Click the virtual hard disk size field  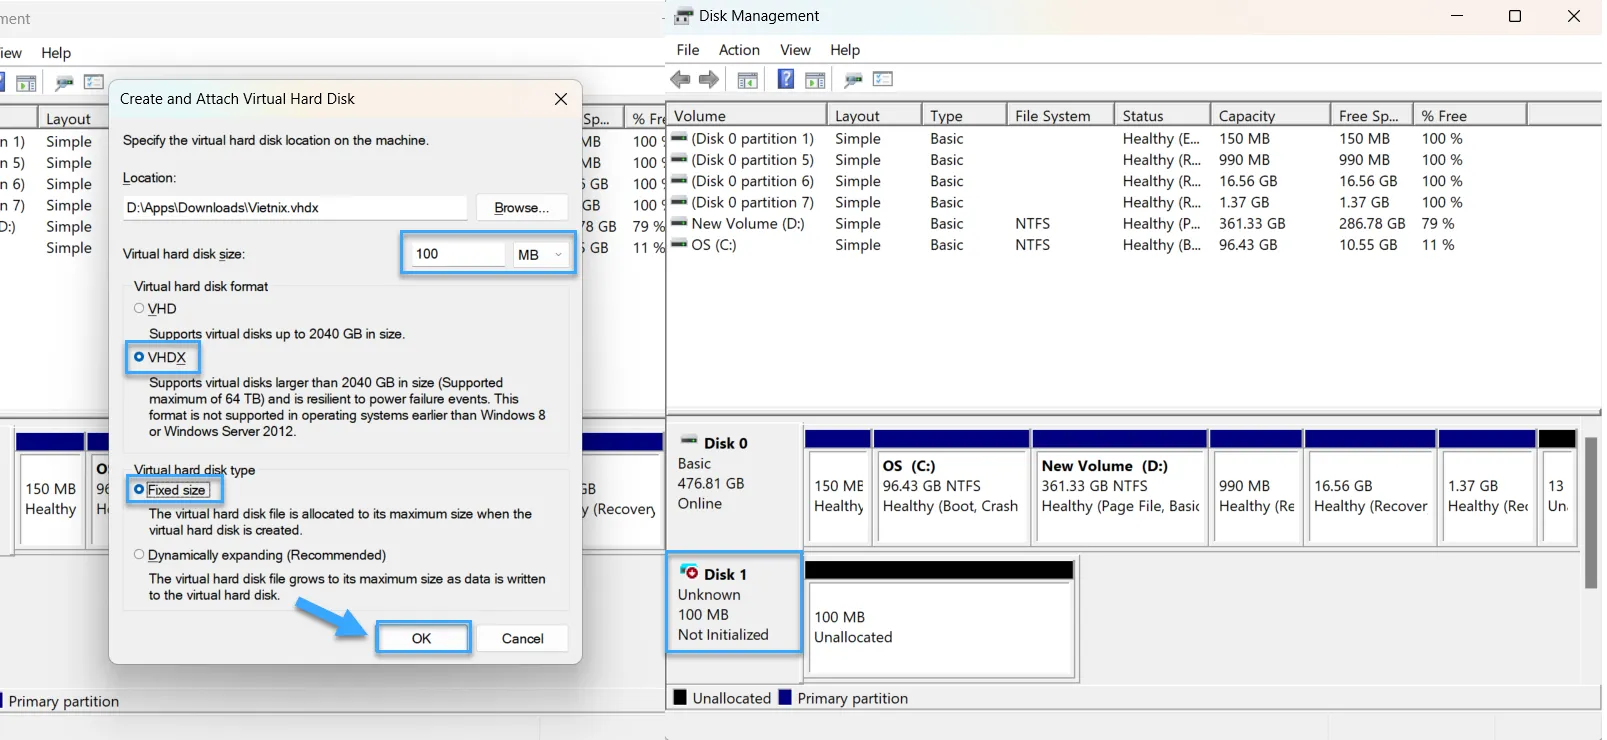[x=456, y=254]
